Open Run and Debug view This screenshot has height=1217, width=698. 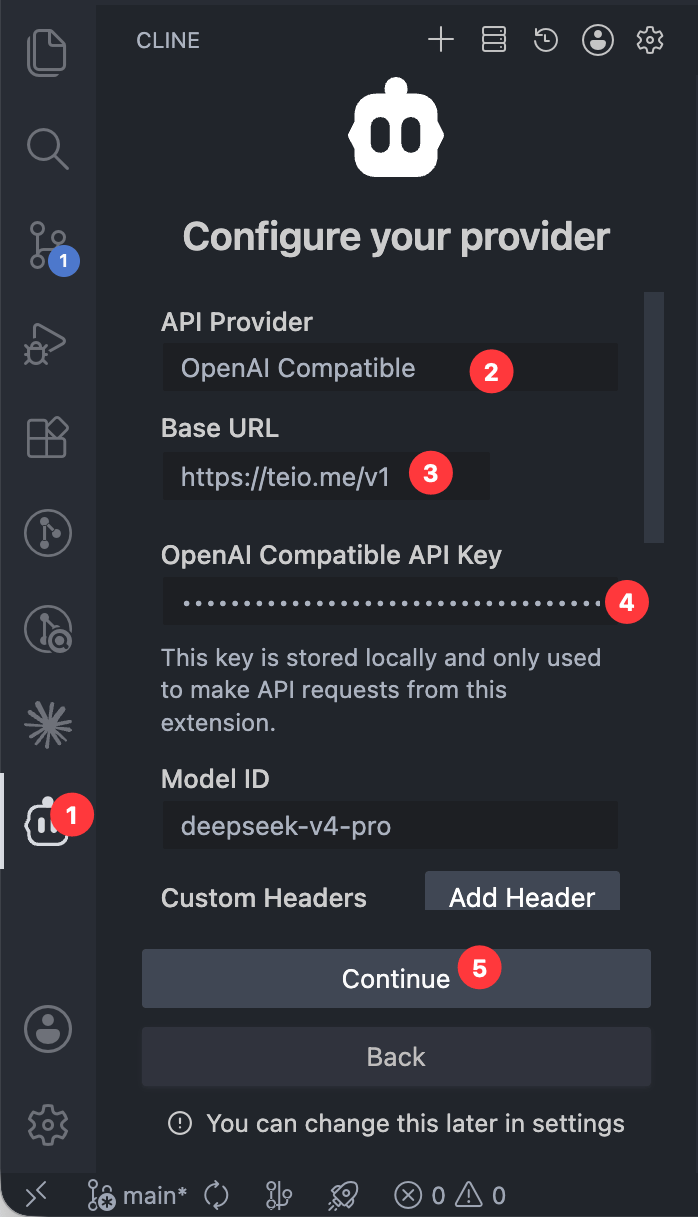point(46,343)
